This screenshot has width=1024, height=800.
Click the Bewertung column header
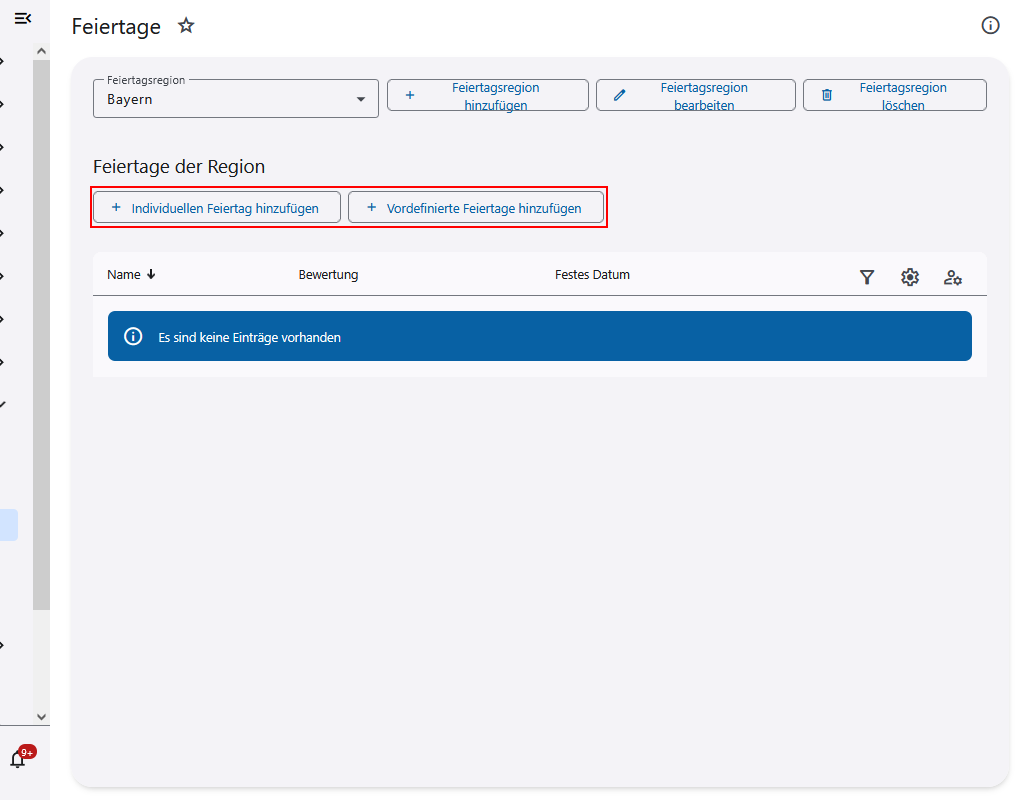pyautogui.click(x=328, y=275)
